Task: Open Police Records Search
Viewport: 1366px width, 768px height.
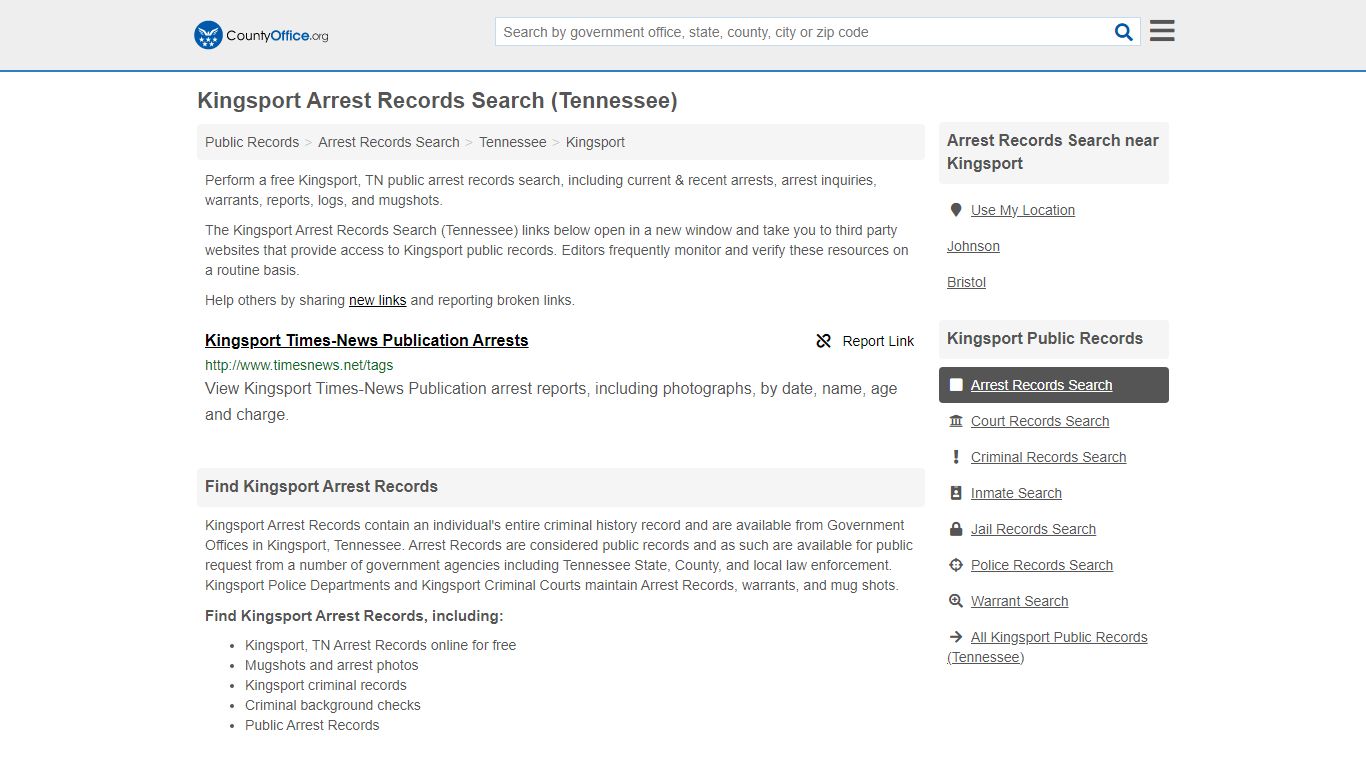Action: click(x=1042, y=565)
